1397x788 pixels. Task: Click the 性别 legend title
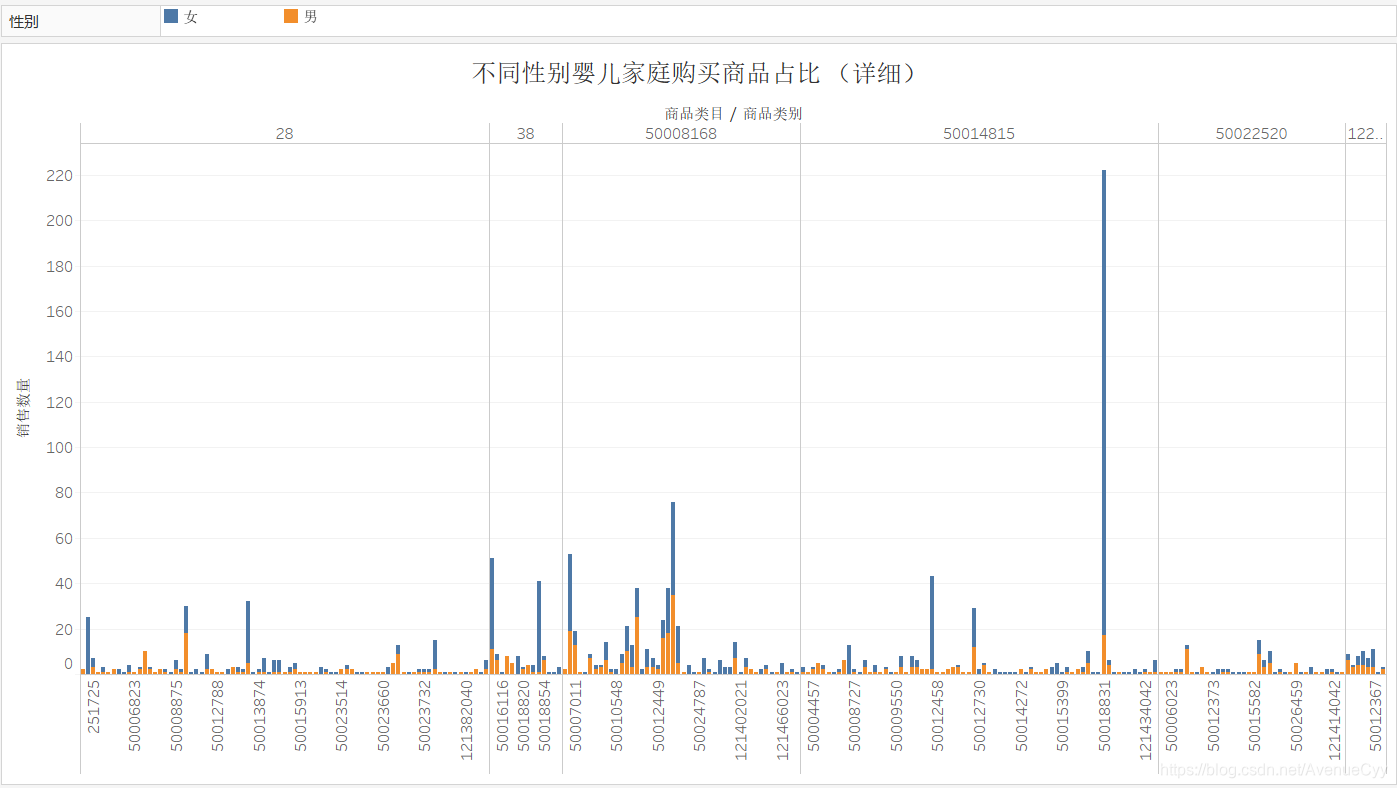24,21
